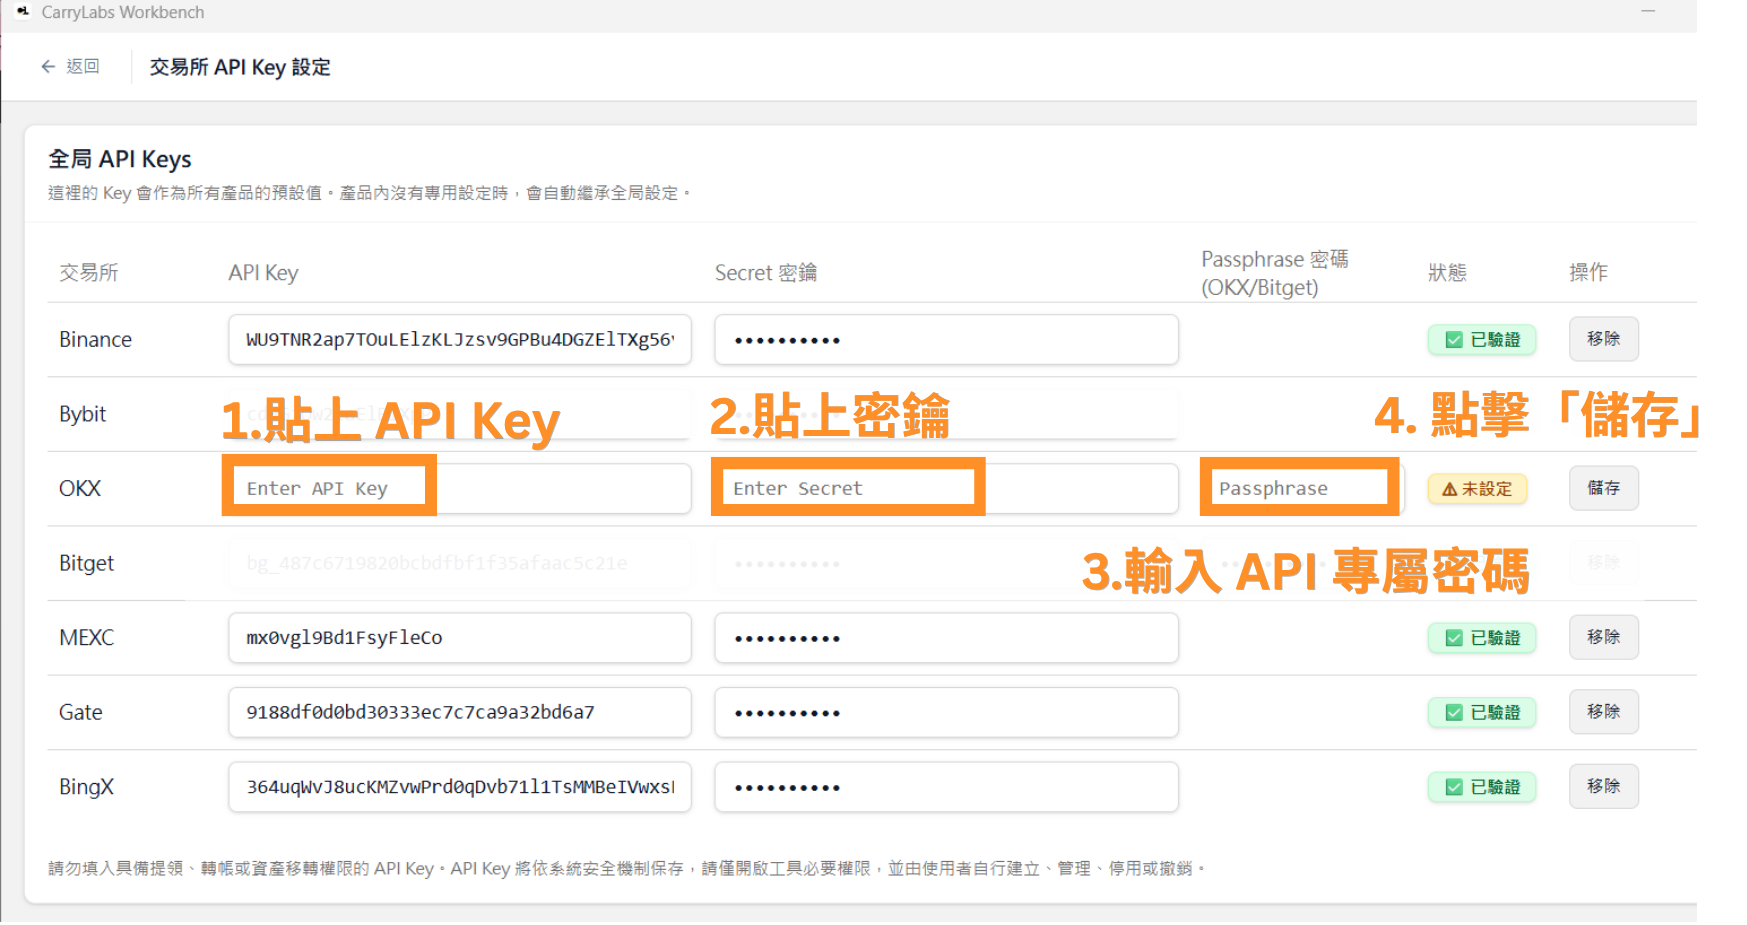Click the Binance exchange name
This screenshot has height=925, width=1747.
pyautogui.click(x=95, y=340)
